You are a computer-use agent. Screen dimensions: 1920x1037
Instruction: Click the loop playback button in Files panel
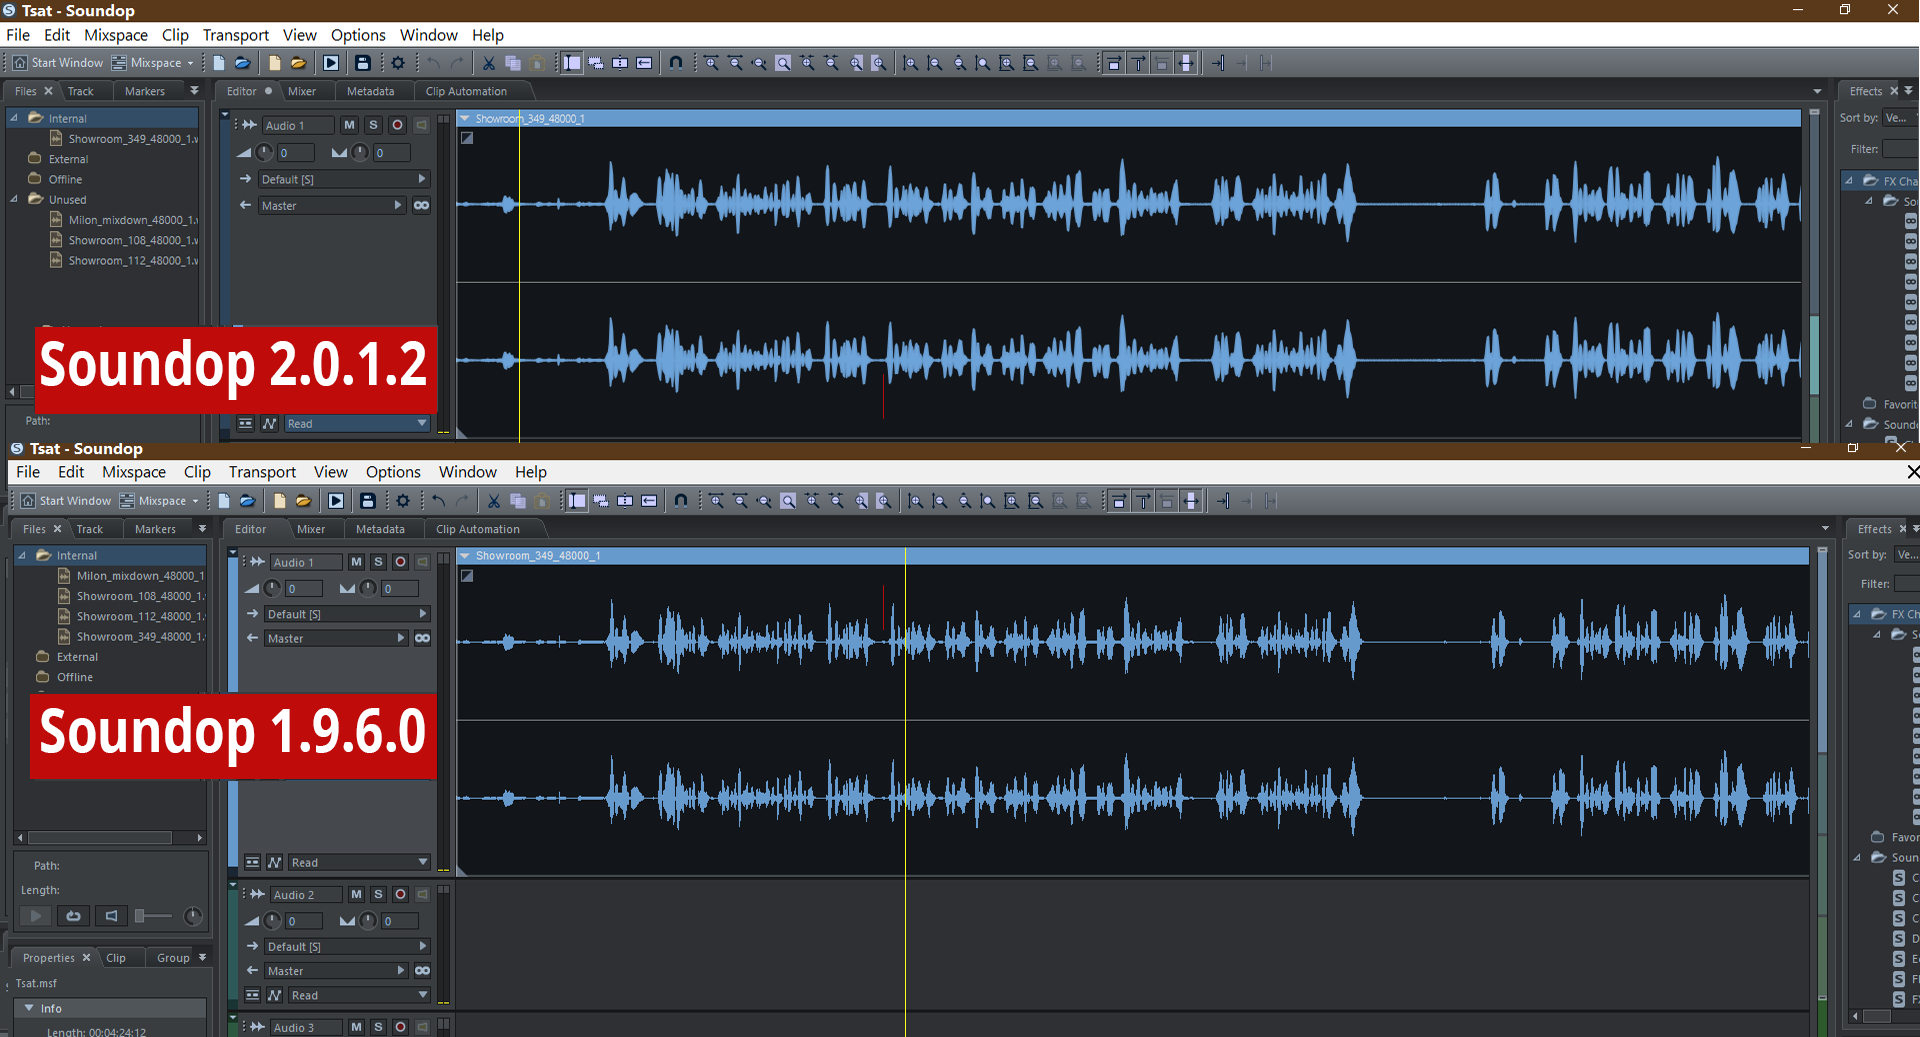(x=73, y=916)
